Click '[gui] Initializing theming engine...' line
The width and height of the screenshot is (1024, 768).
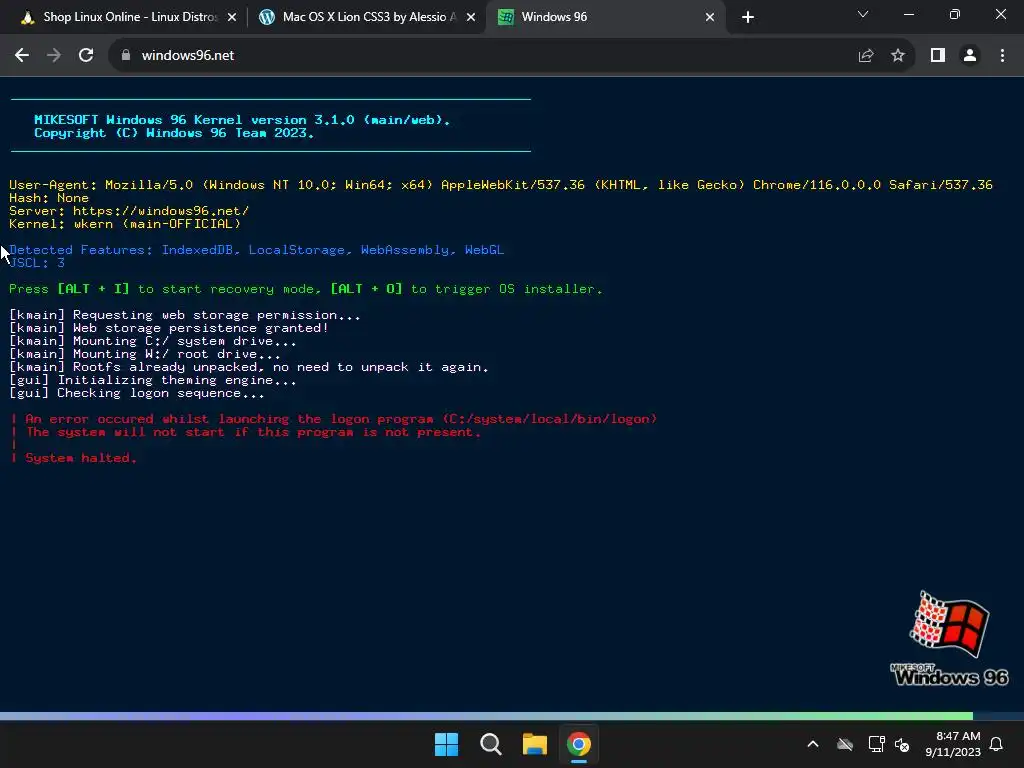tap(153, 380)
